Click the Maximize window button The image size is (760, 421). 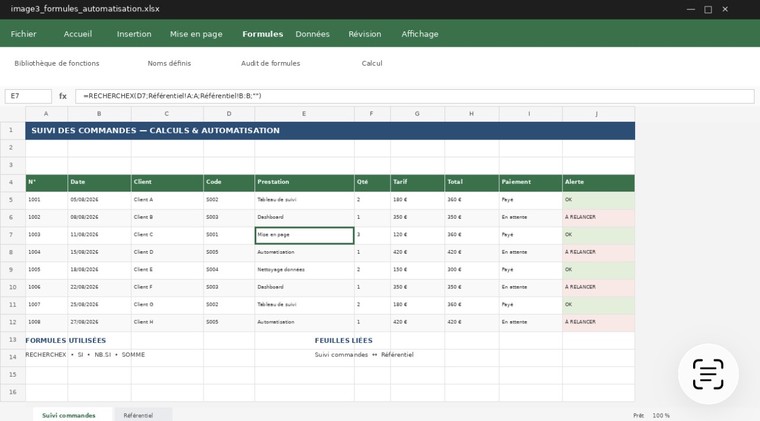[708, 9]
